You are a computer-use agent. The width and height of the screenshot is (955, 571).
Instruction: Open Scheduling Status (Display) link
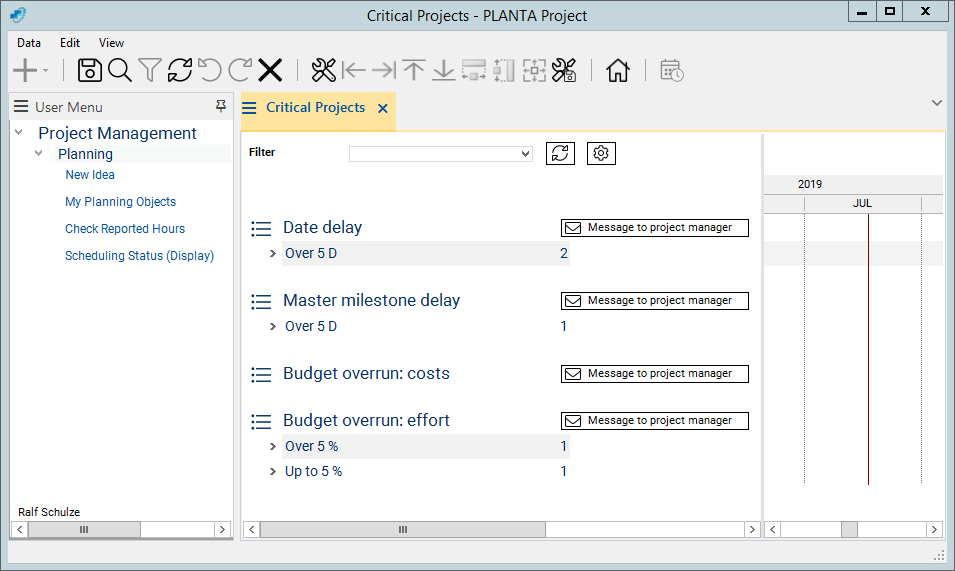tap(139, 256)
